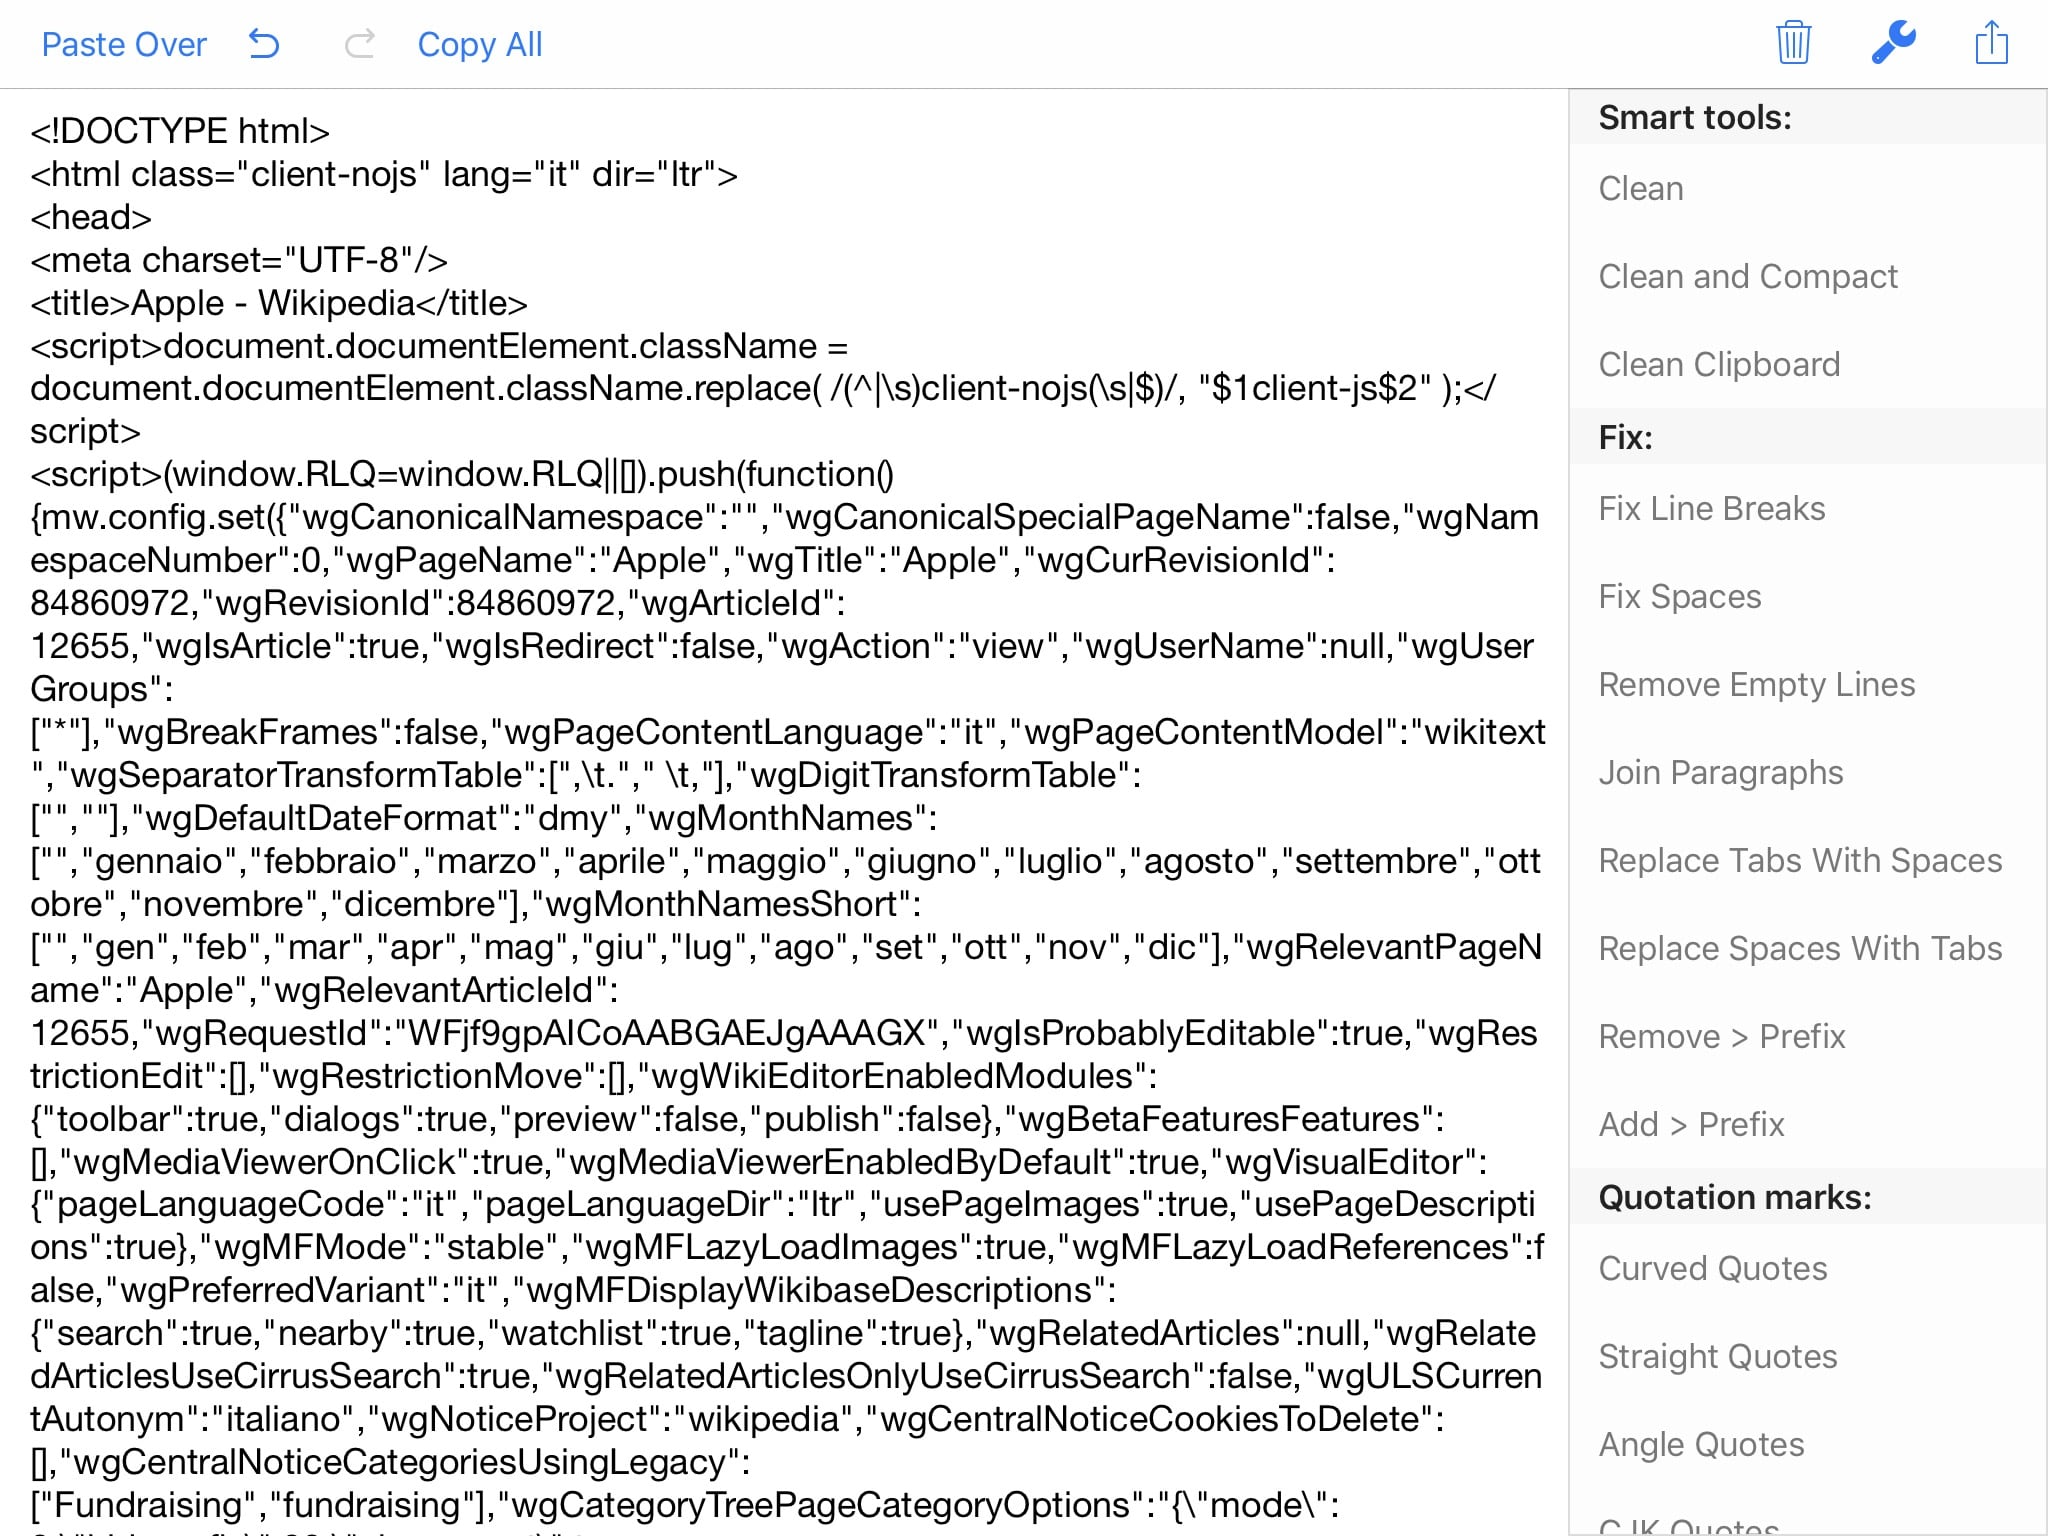The width and height of the screenshot is (2048, 1536).
Task: Apply Fix Spaces
Action: click(1679, 596)
